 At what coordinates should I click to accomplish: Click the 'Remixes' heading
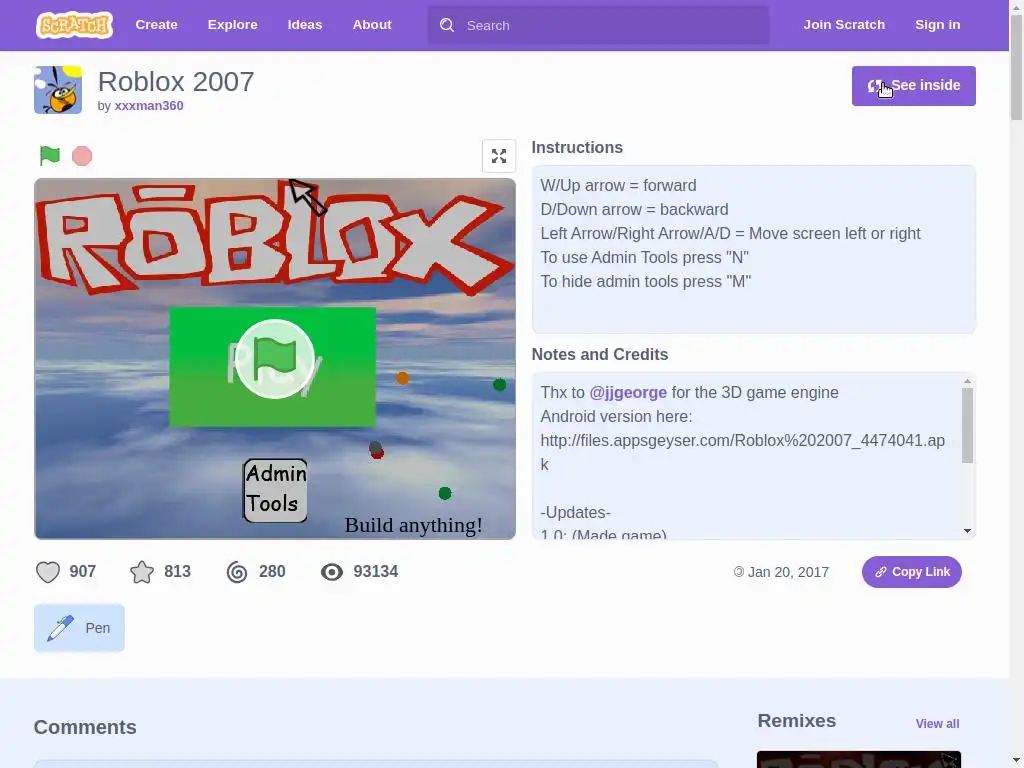pos(797,721)
